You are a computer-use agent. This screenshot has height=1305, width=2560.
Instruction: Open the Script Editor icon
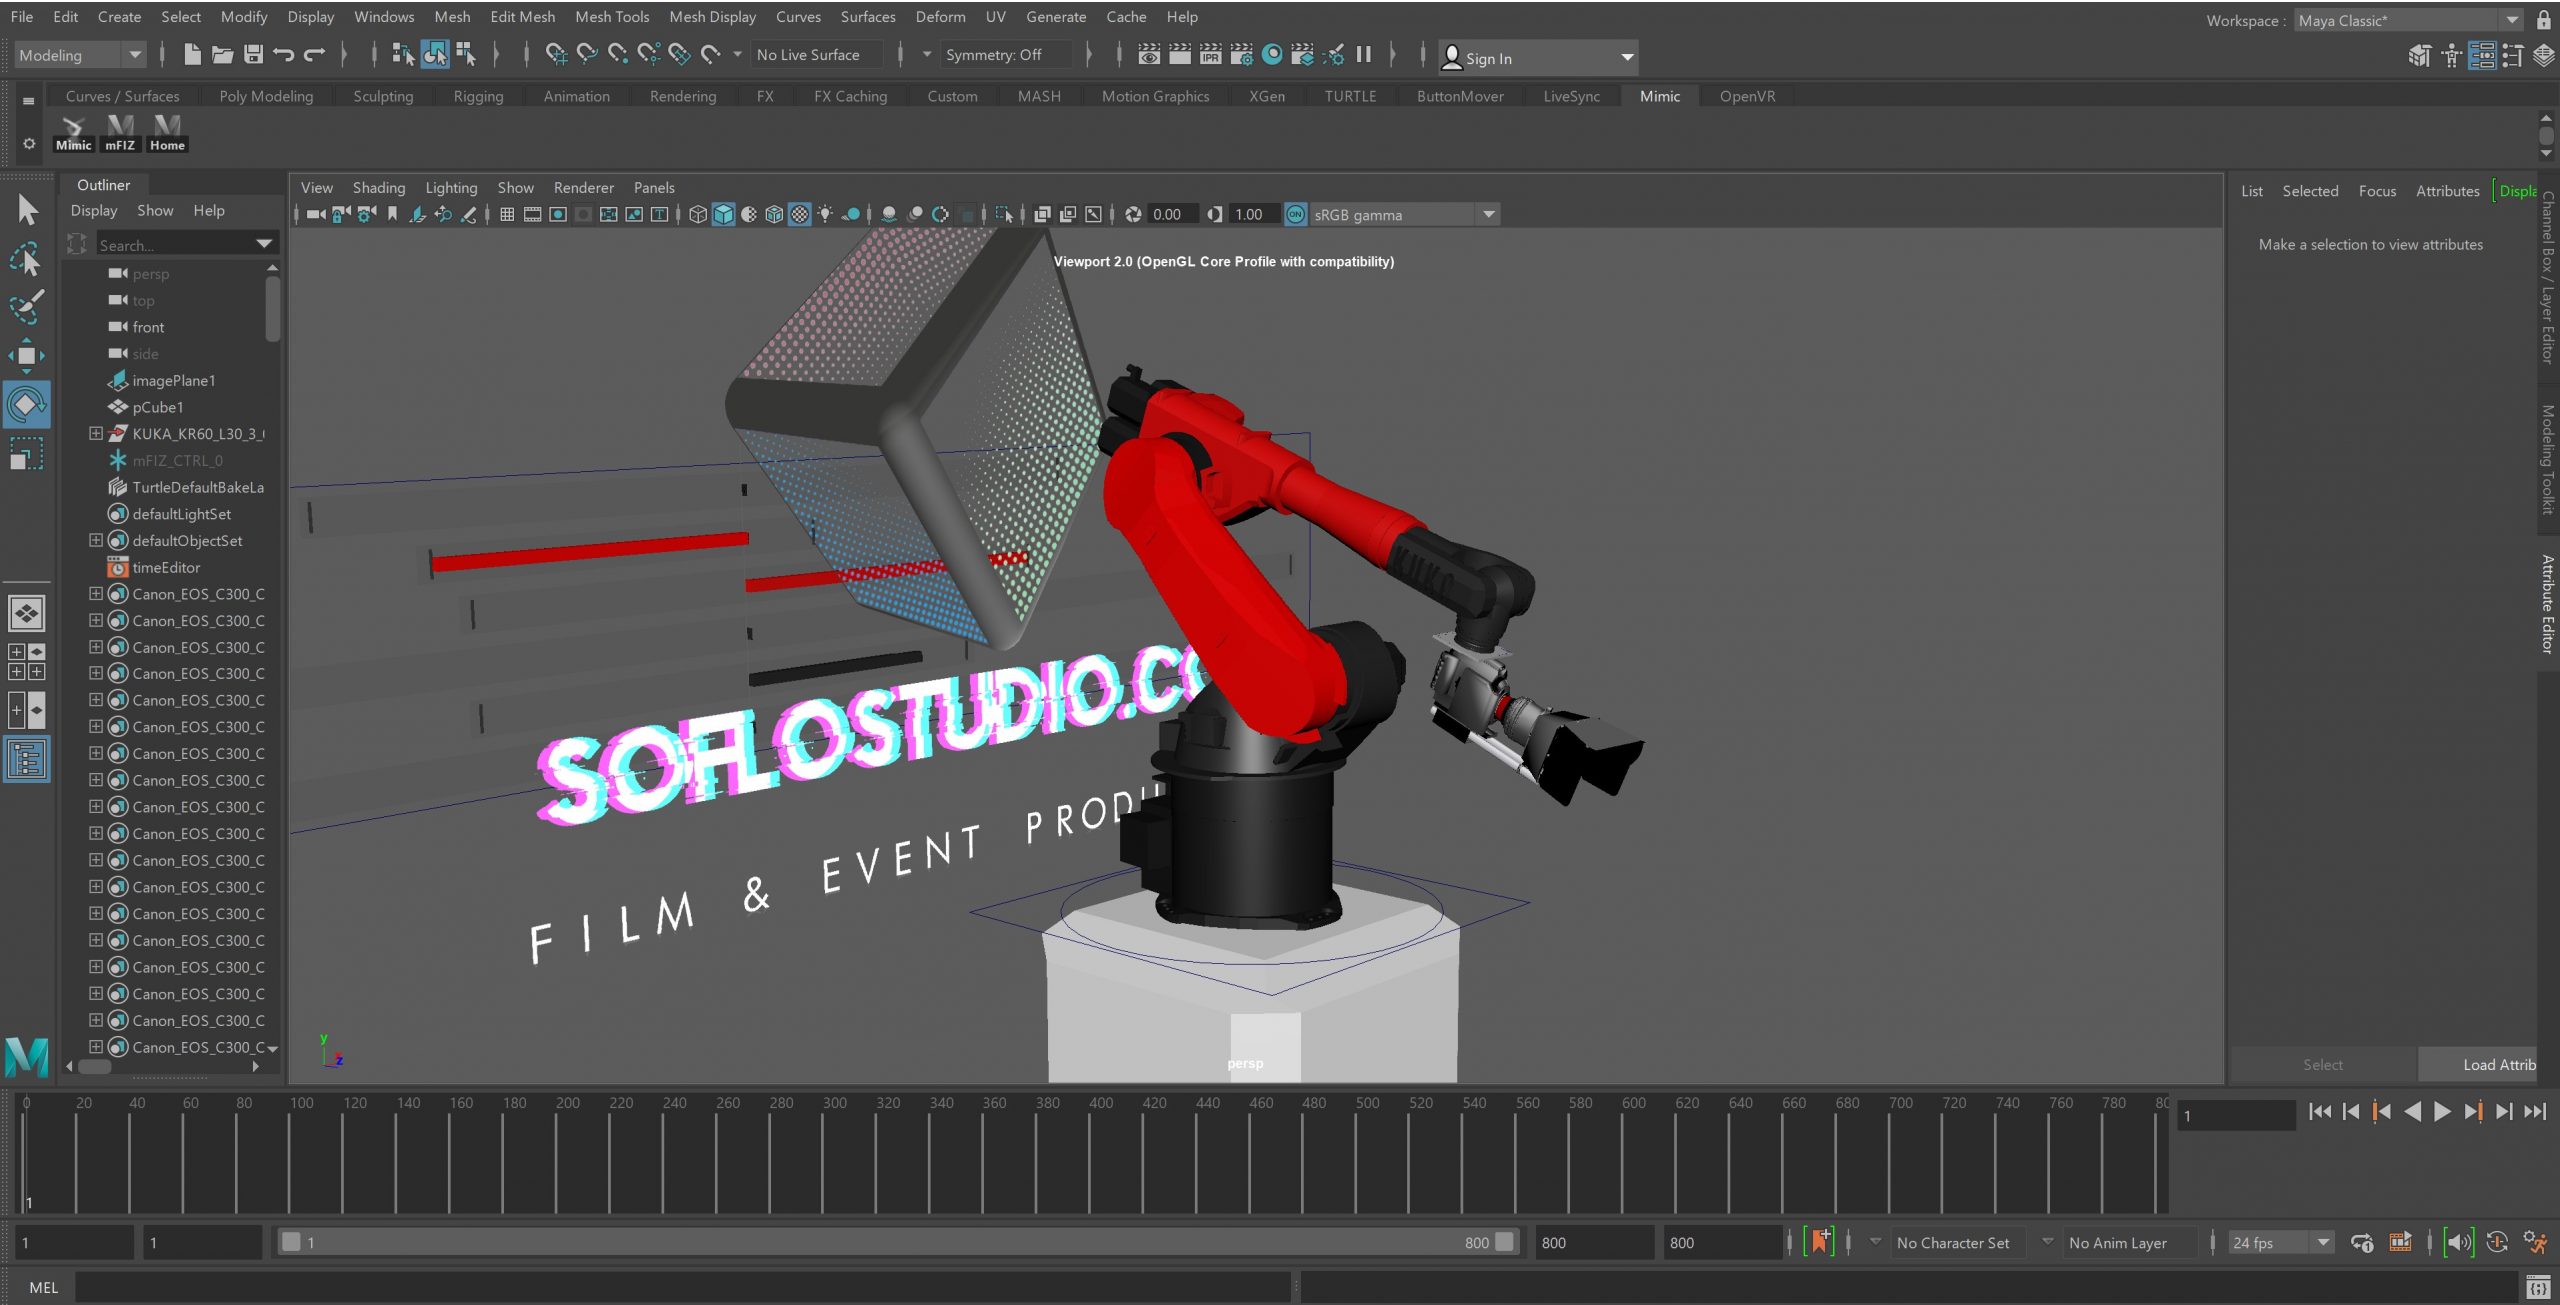tap(2538, 1287)
